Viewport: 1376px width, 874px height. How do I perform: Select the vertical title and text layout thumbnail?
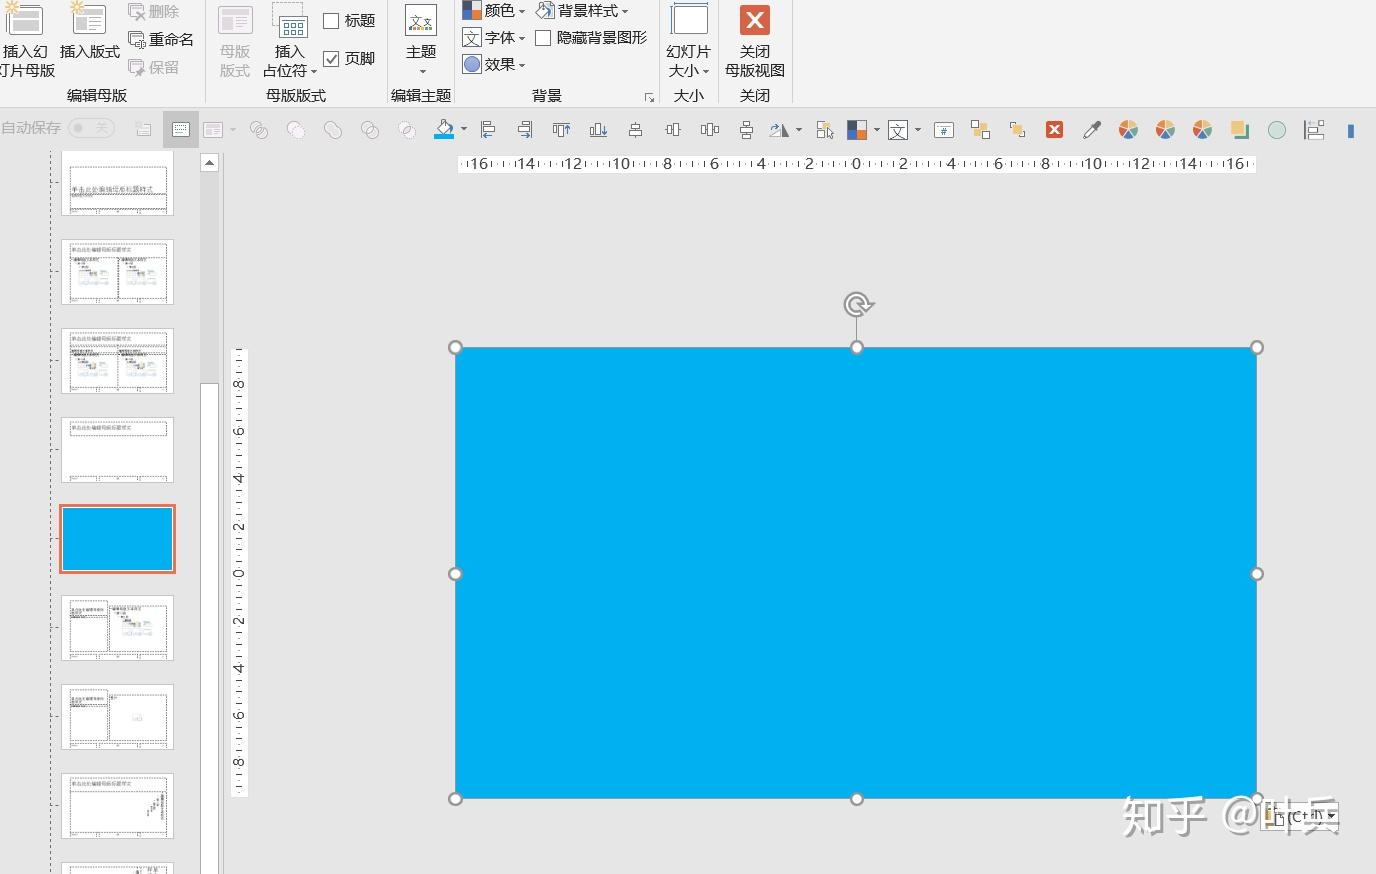(117, 806)
